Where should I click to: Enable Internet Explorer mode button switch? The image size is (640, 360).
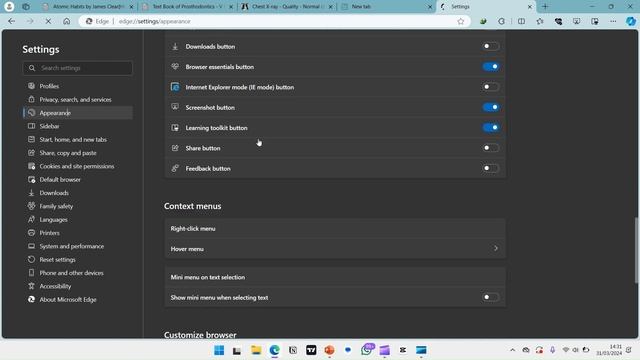coord(490,87)
